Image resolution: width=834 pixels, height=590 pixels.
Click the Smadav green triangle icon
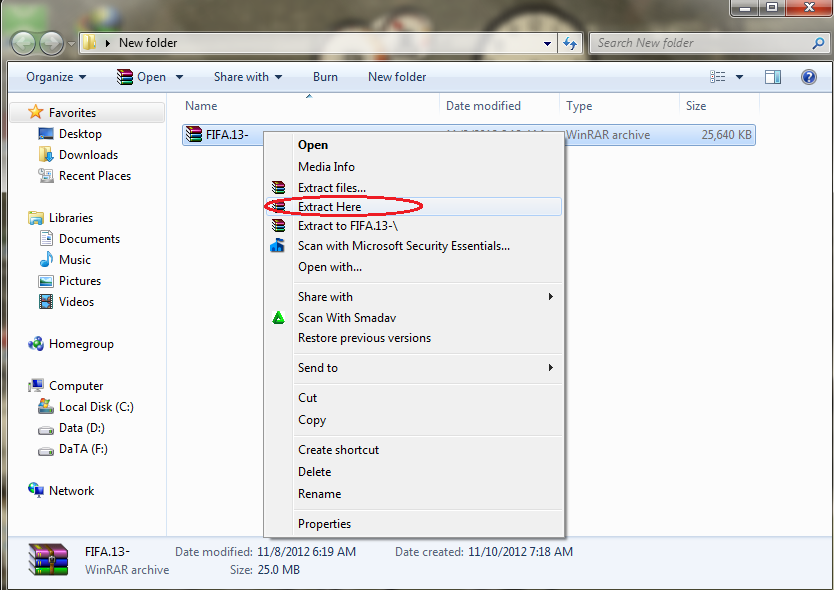click(x=278, y=318)
